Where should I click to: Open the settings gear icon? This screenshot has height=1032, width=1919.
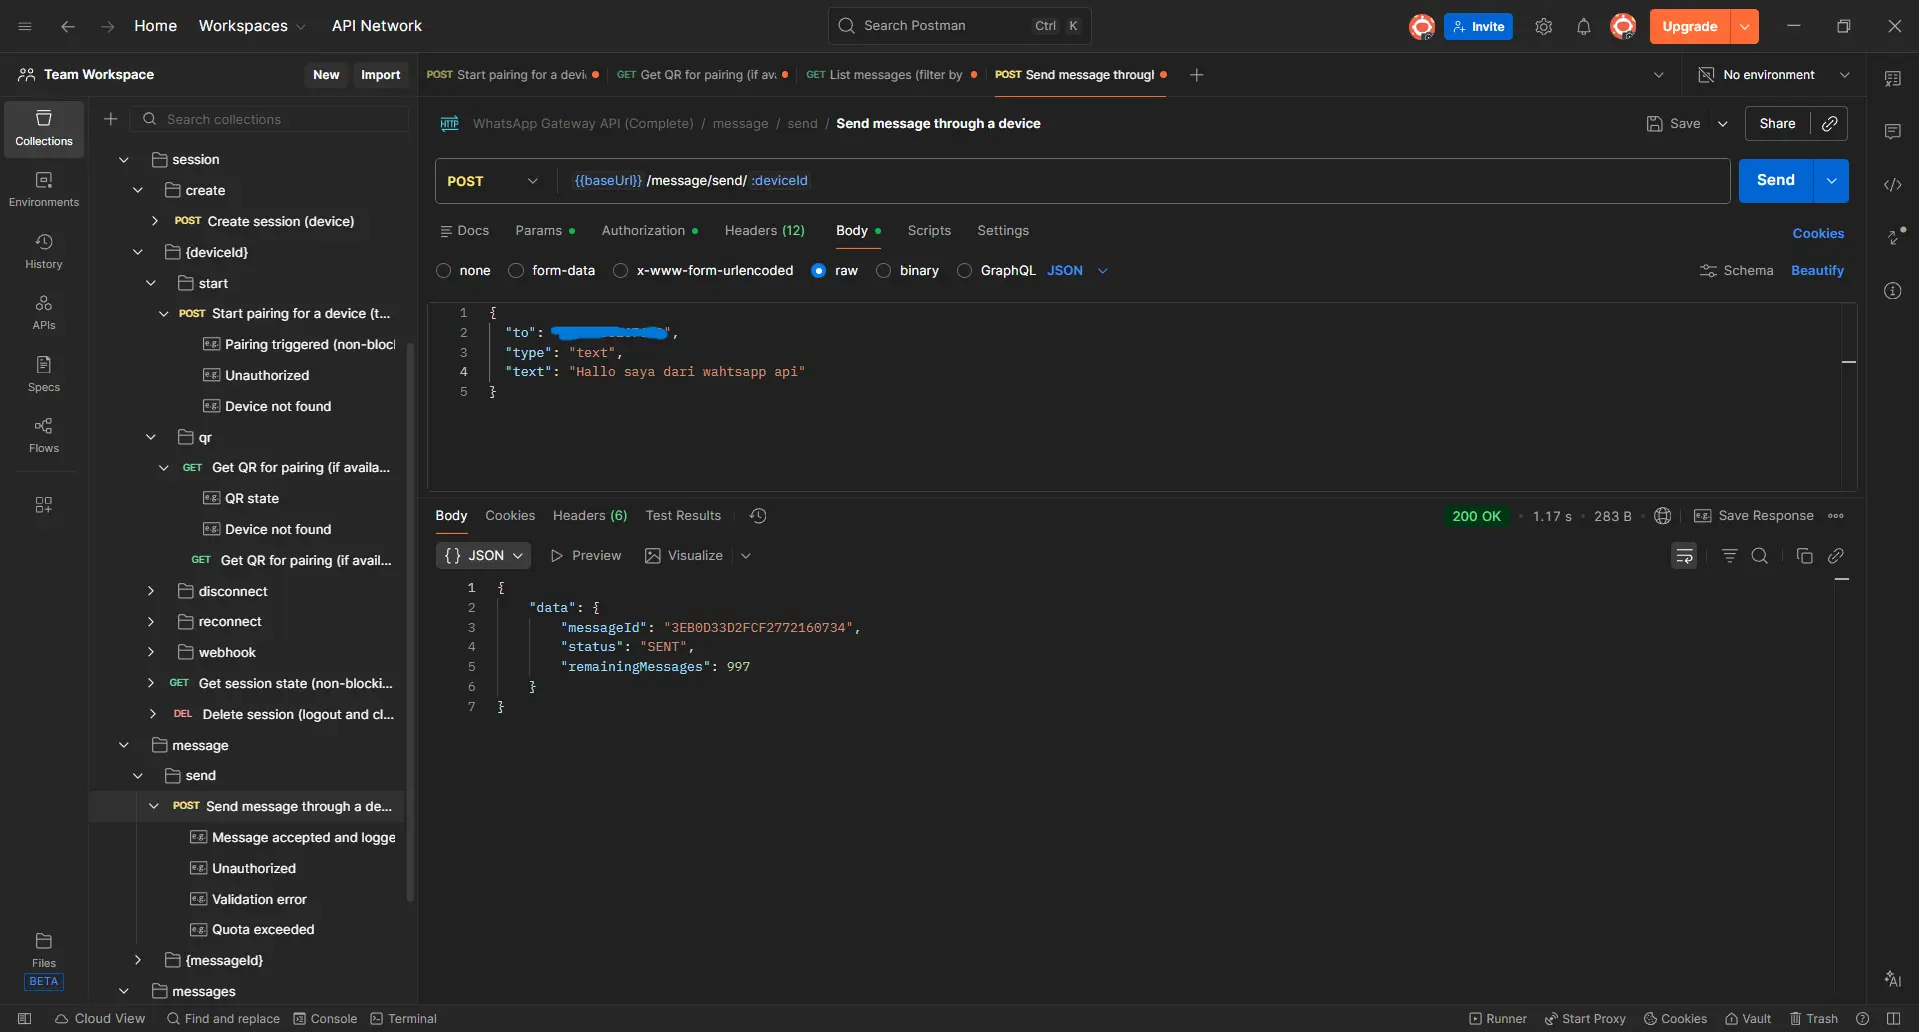(x=1544, y=27)
